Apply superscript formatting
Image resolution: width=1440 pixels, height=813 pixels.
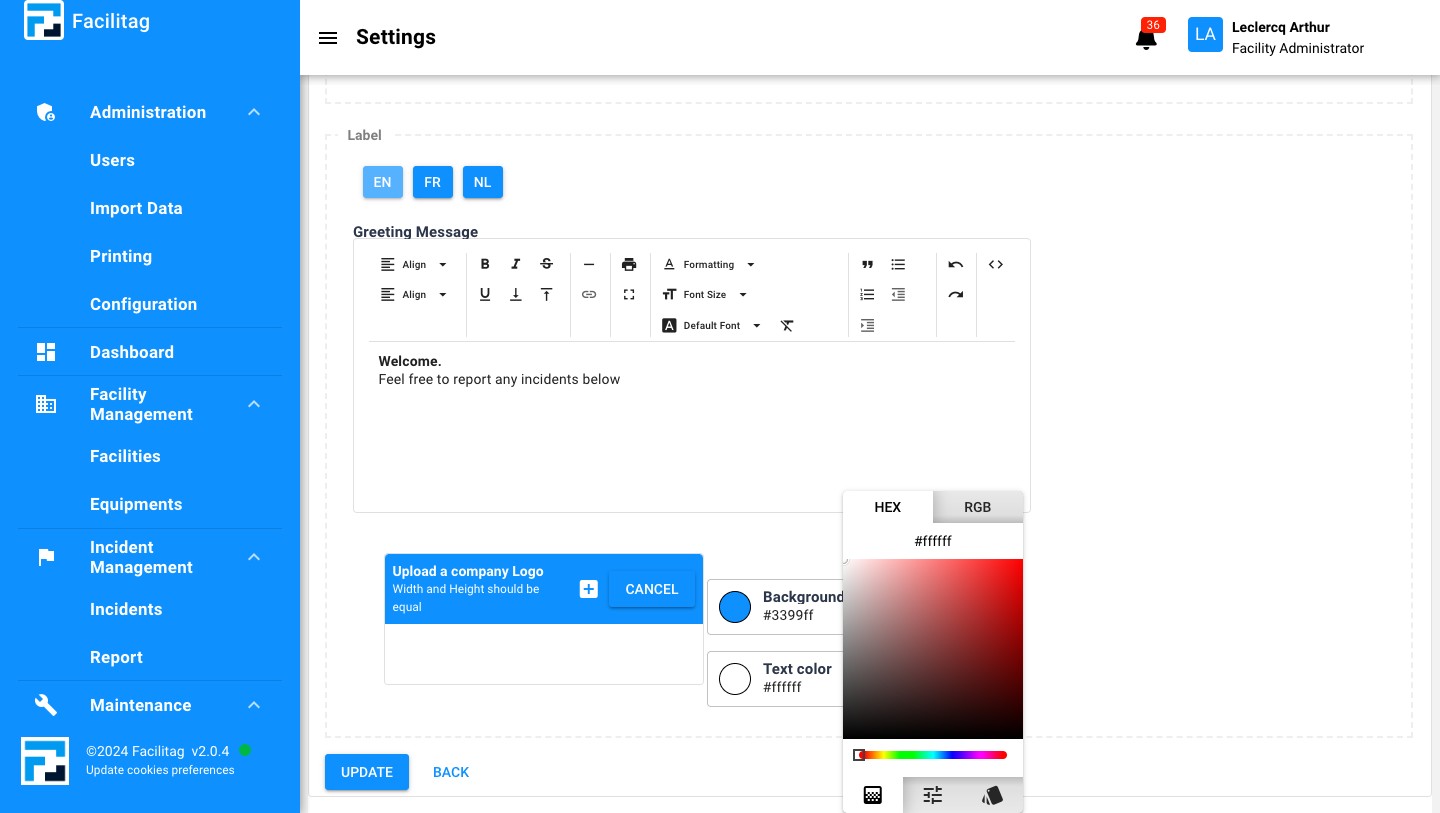(546, 294)
